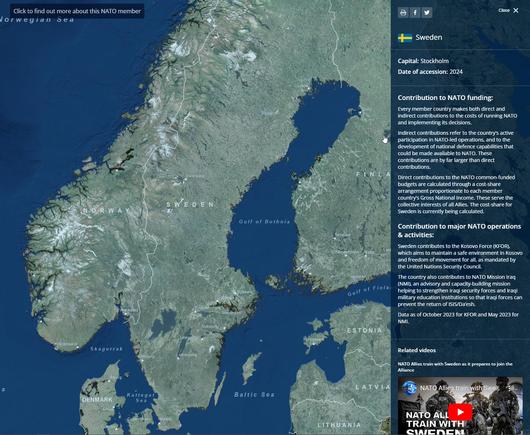Click paragraph about NATO Mission Iraq
The height and width of the screenshot is (435, 530).
[460, 290]
